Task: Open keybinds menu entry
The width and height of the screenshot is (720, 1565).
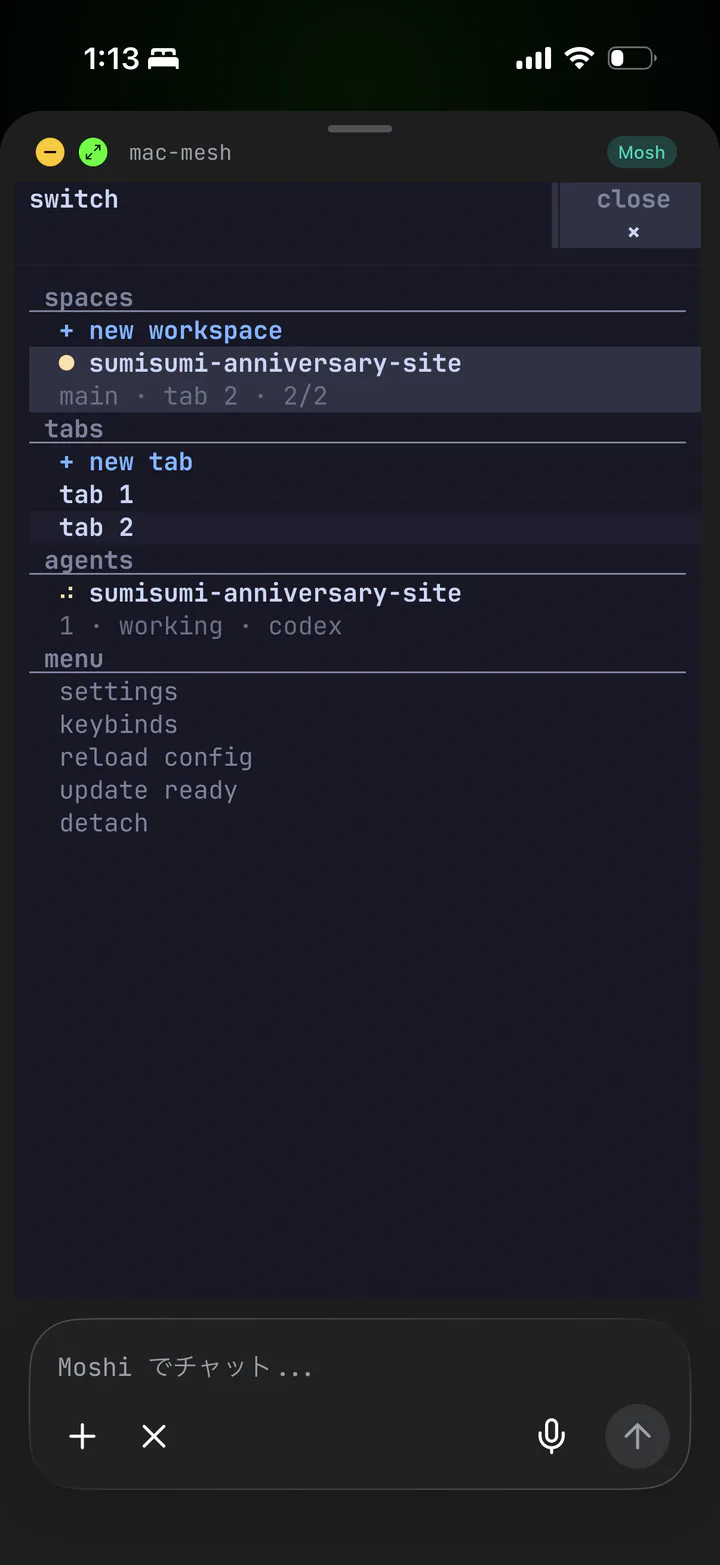Action: [x=118, y=725]
